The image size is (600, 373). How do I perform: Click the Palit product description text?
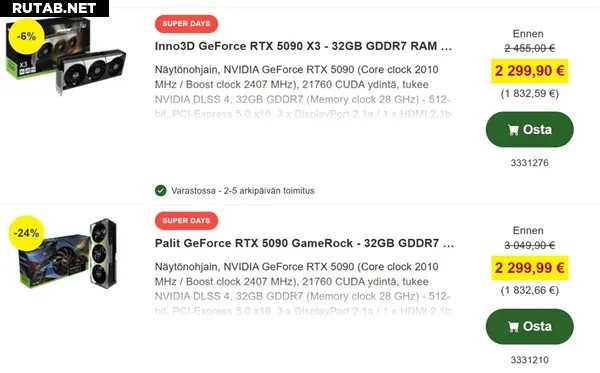(303, 289)
